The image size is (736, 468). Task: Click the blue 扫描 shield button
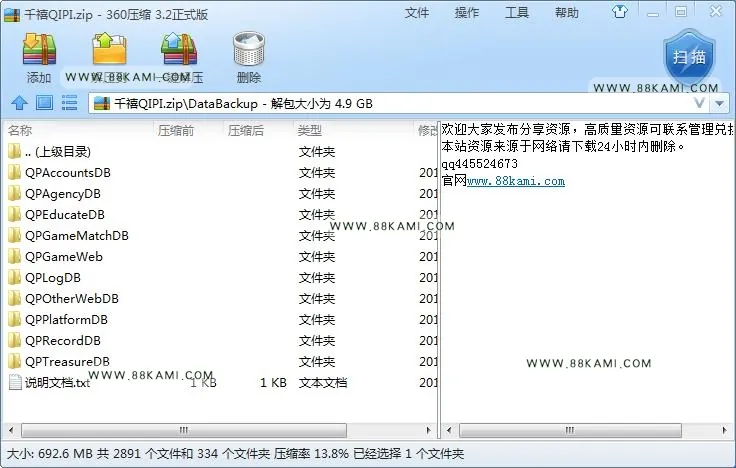[689, 58]
